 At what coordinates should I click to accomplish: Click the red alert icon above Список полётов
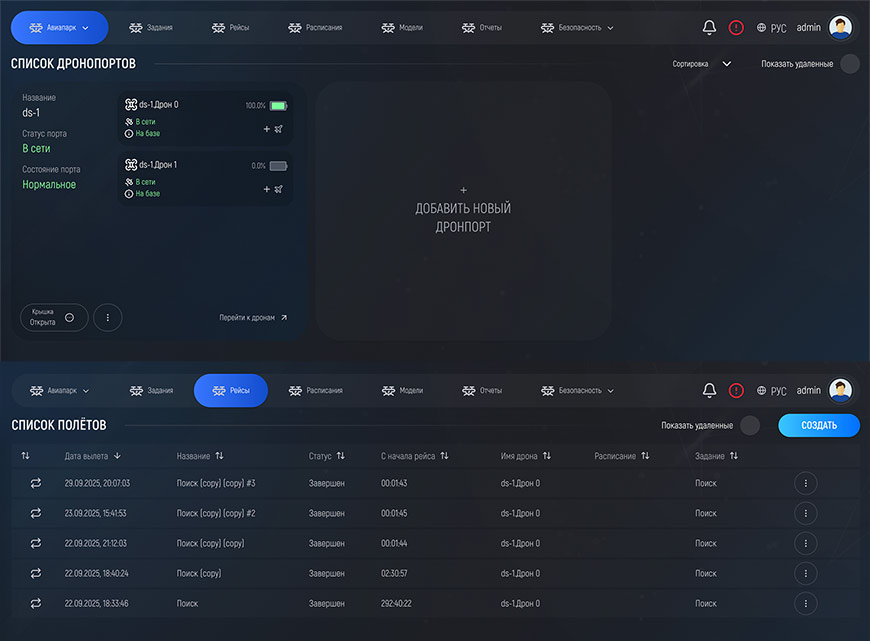(736, 390)
